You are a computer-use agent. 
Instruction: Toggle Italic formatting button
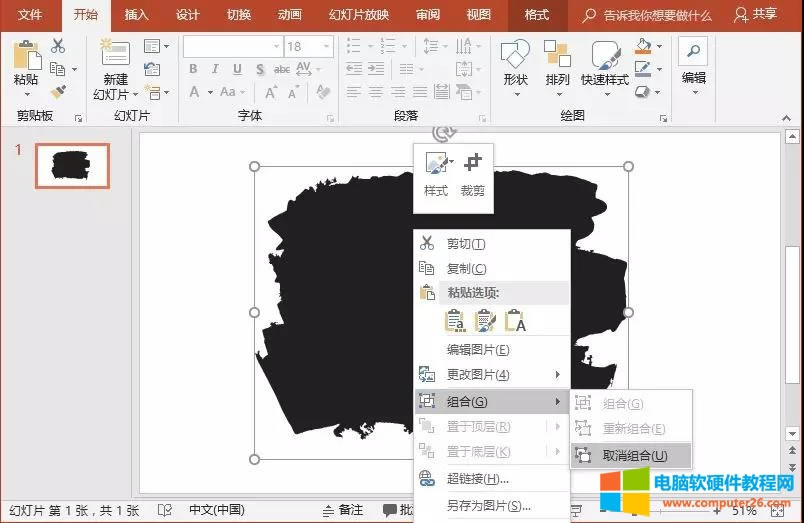[215, 69]
